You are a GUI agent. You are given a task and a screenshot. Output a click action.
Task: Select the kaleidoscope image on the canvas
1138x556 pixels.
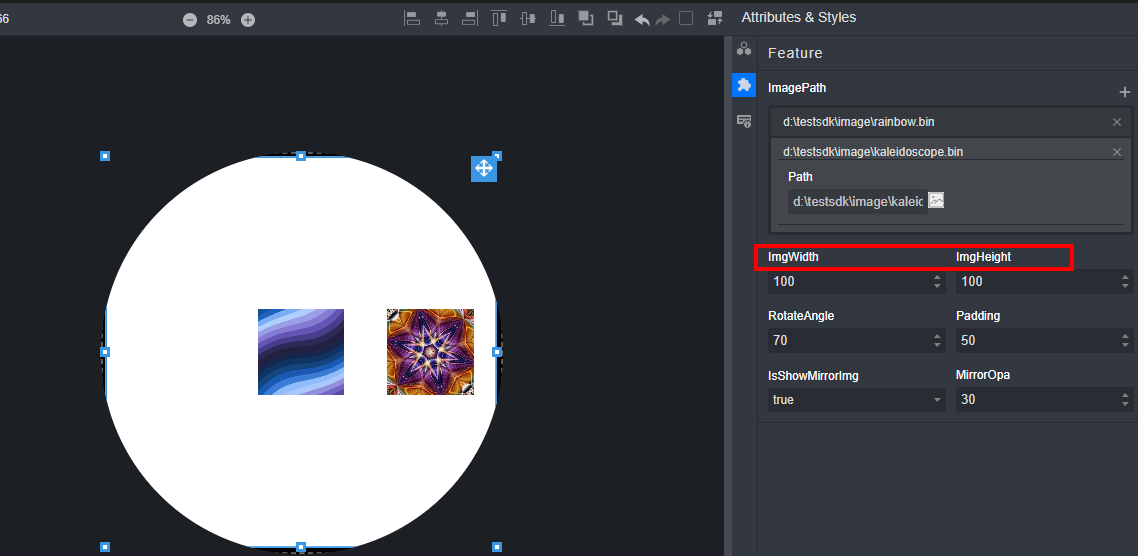(430, 352)
